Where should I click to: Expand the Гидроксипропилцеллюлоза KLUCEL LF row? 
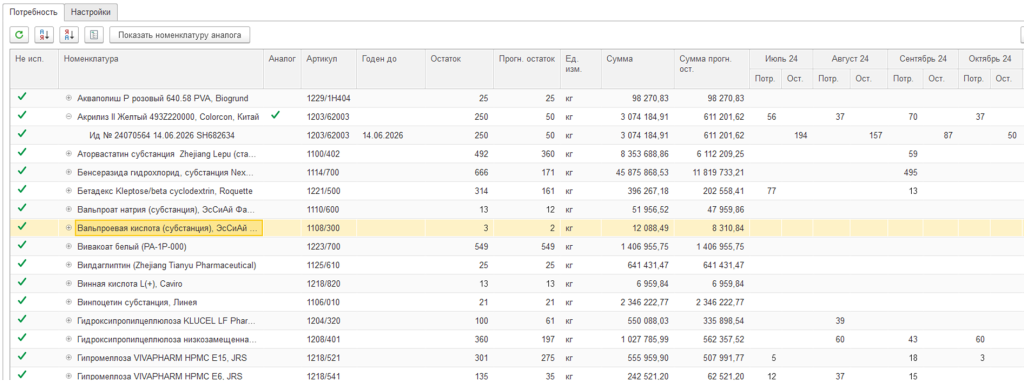click(x=69, y=321)
